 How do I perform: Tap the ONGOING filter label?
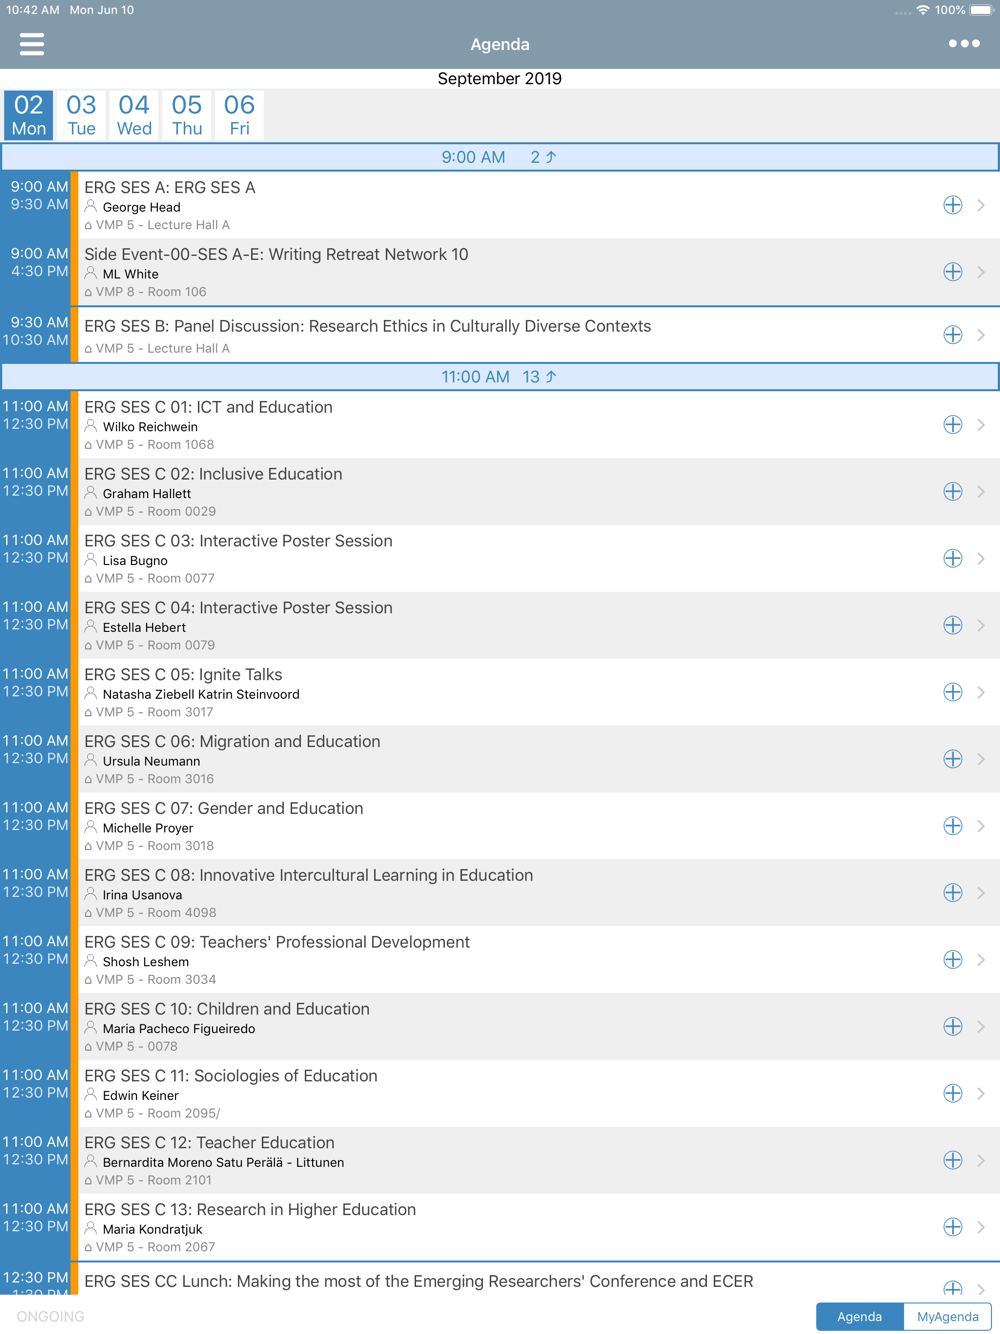[51, 1316]
